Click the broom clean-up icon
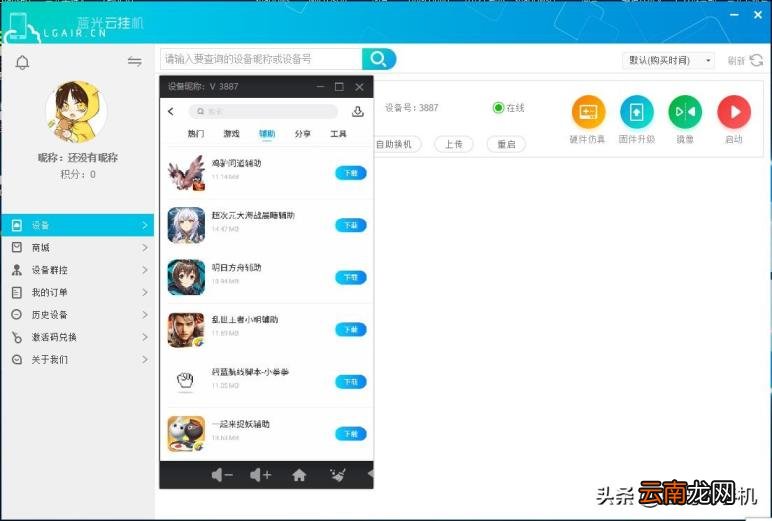772x521 pixels. (337, 475)
